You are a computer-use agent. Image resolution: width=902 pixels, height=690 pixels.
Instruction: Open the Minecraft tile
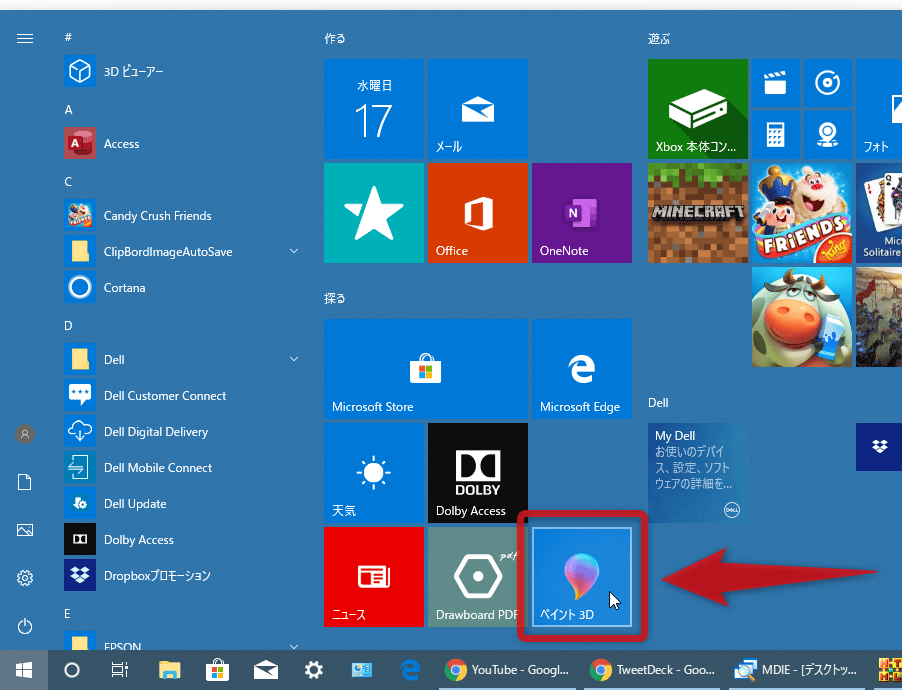pos(698,213)
